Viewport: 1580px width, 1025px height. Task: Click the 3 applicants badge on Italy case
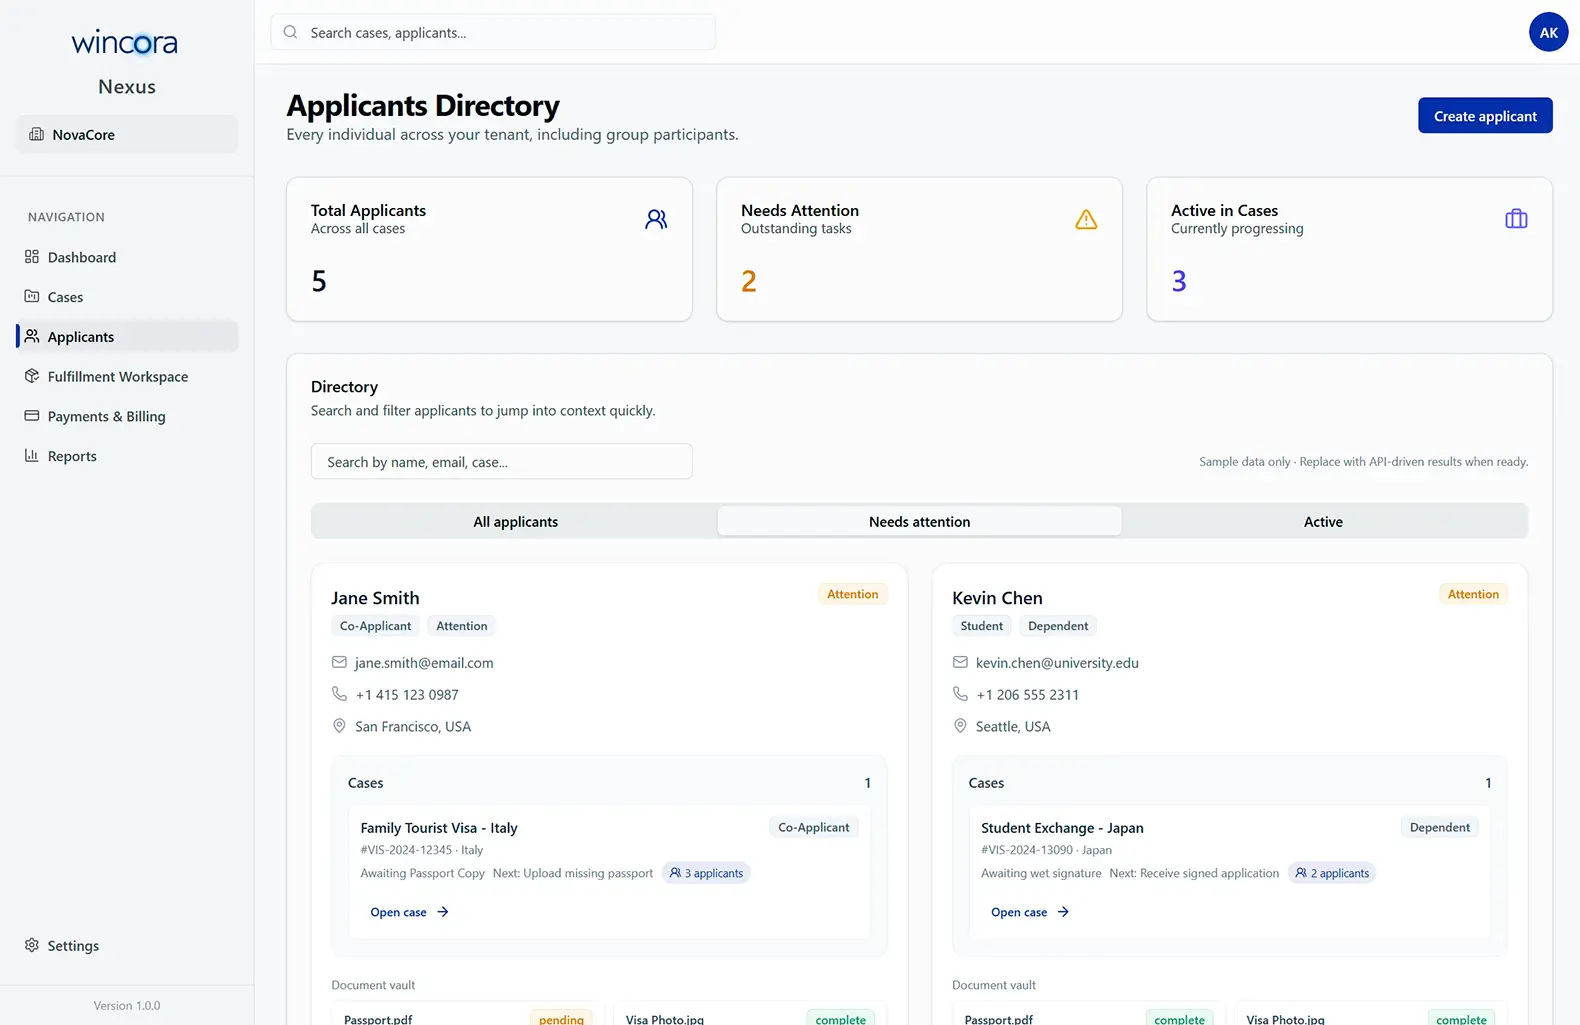[707, 873]
